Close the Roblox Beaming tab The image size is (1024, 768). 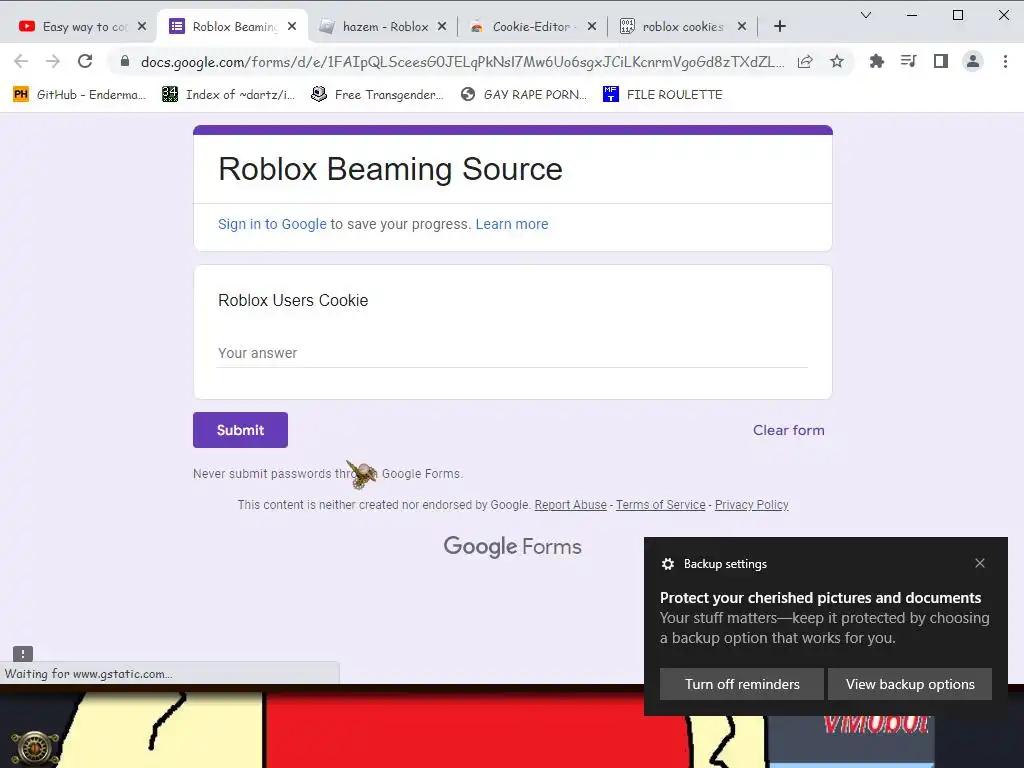pos(292,27)
